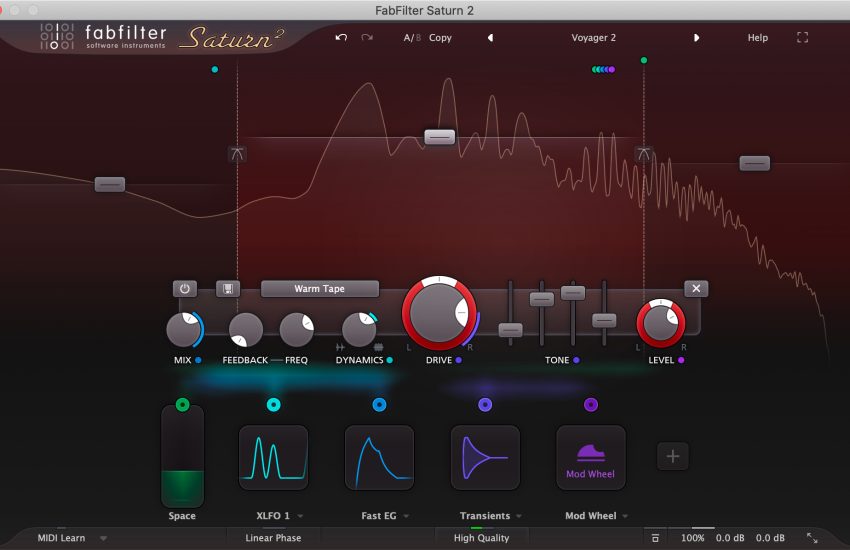This screenshot has height=550, width=850.
Task: Expand the Transients dropdown arrow
Action: pyautogui.click(x=519, y=516)
